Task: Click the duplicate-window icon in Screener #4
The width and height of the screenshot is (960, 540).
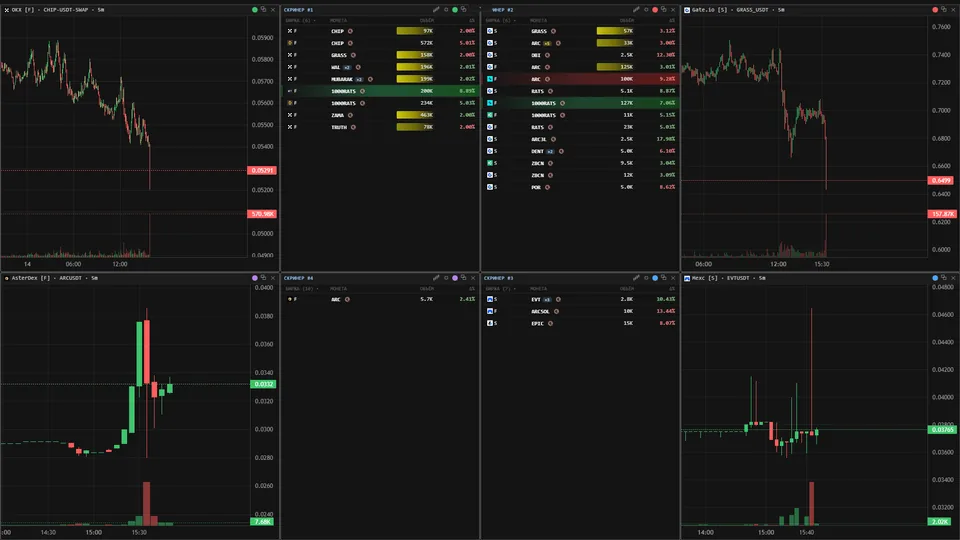Action: [463, 278]
